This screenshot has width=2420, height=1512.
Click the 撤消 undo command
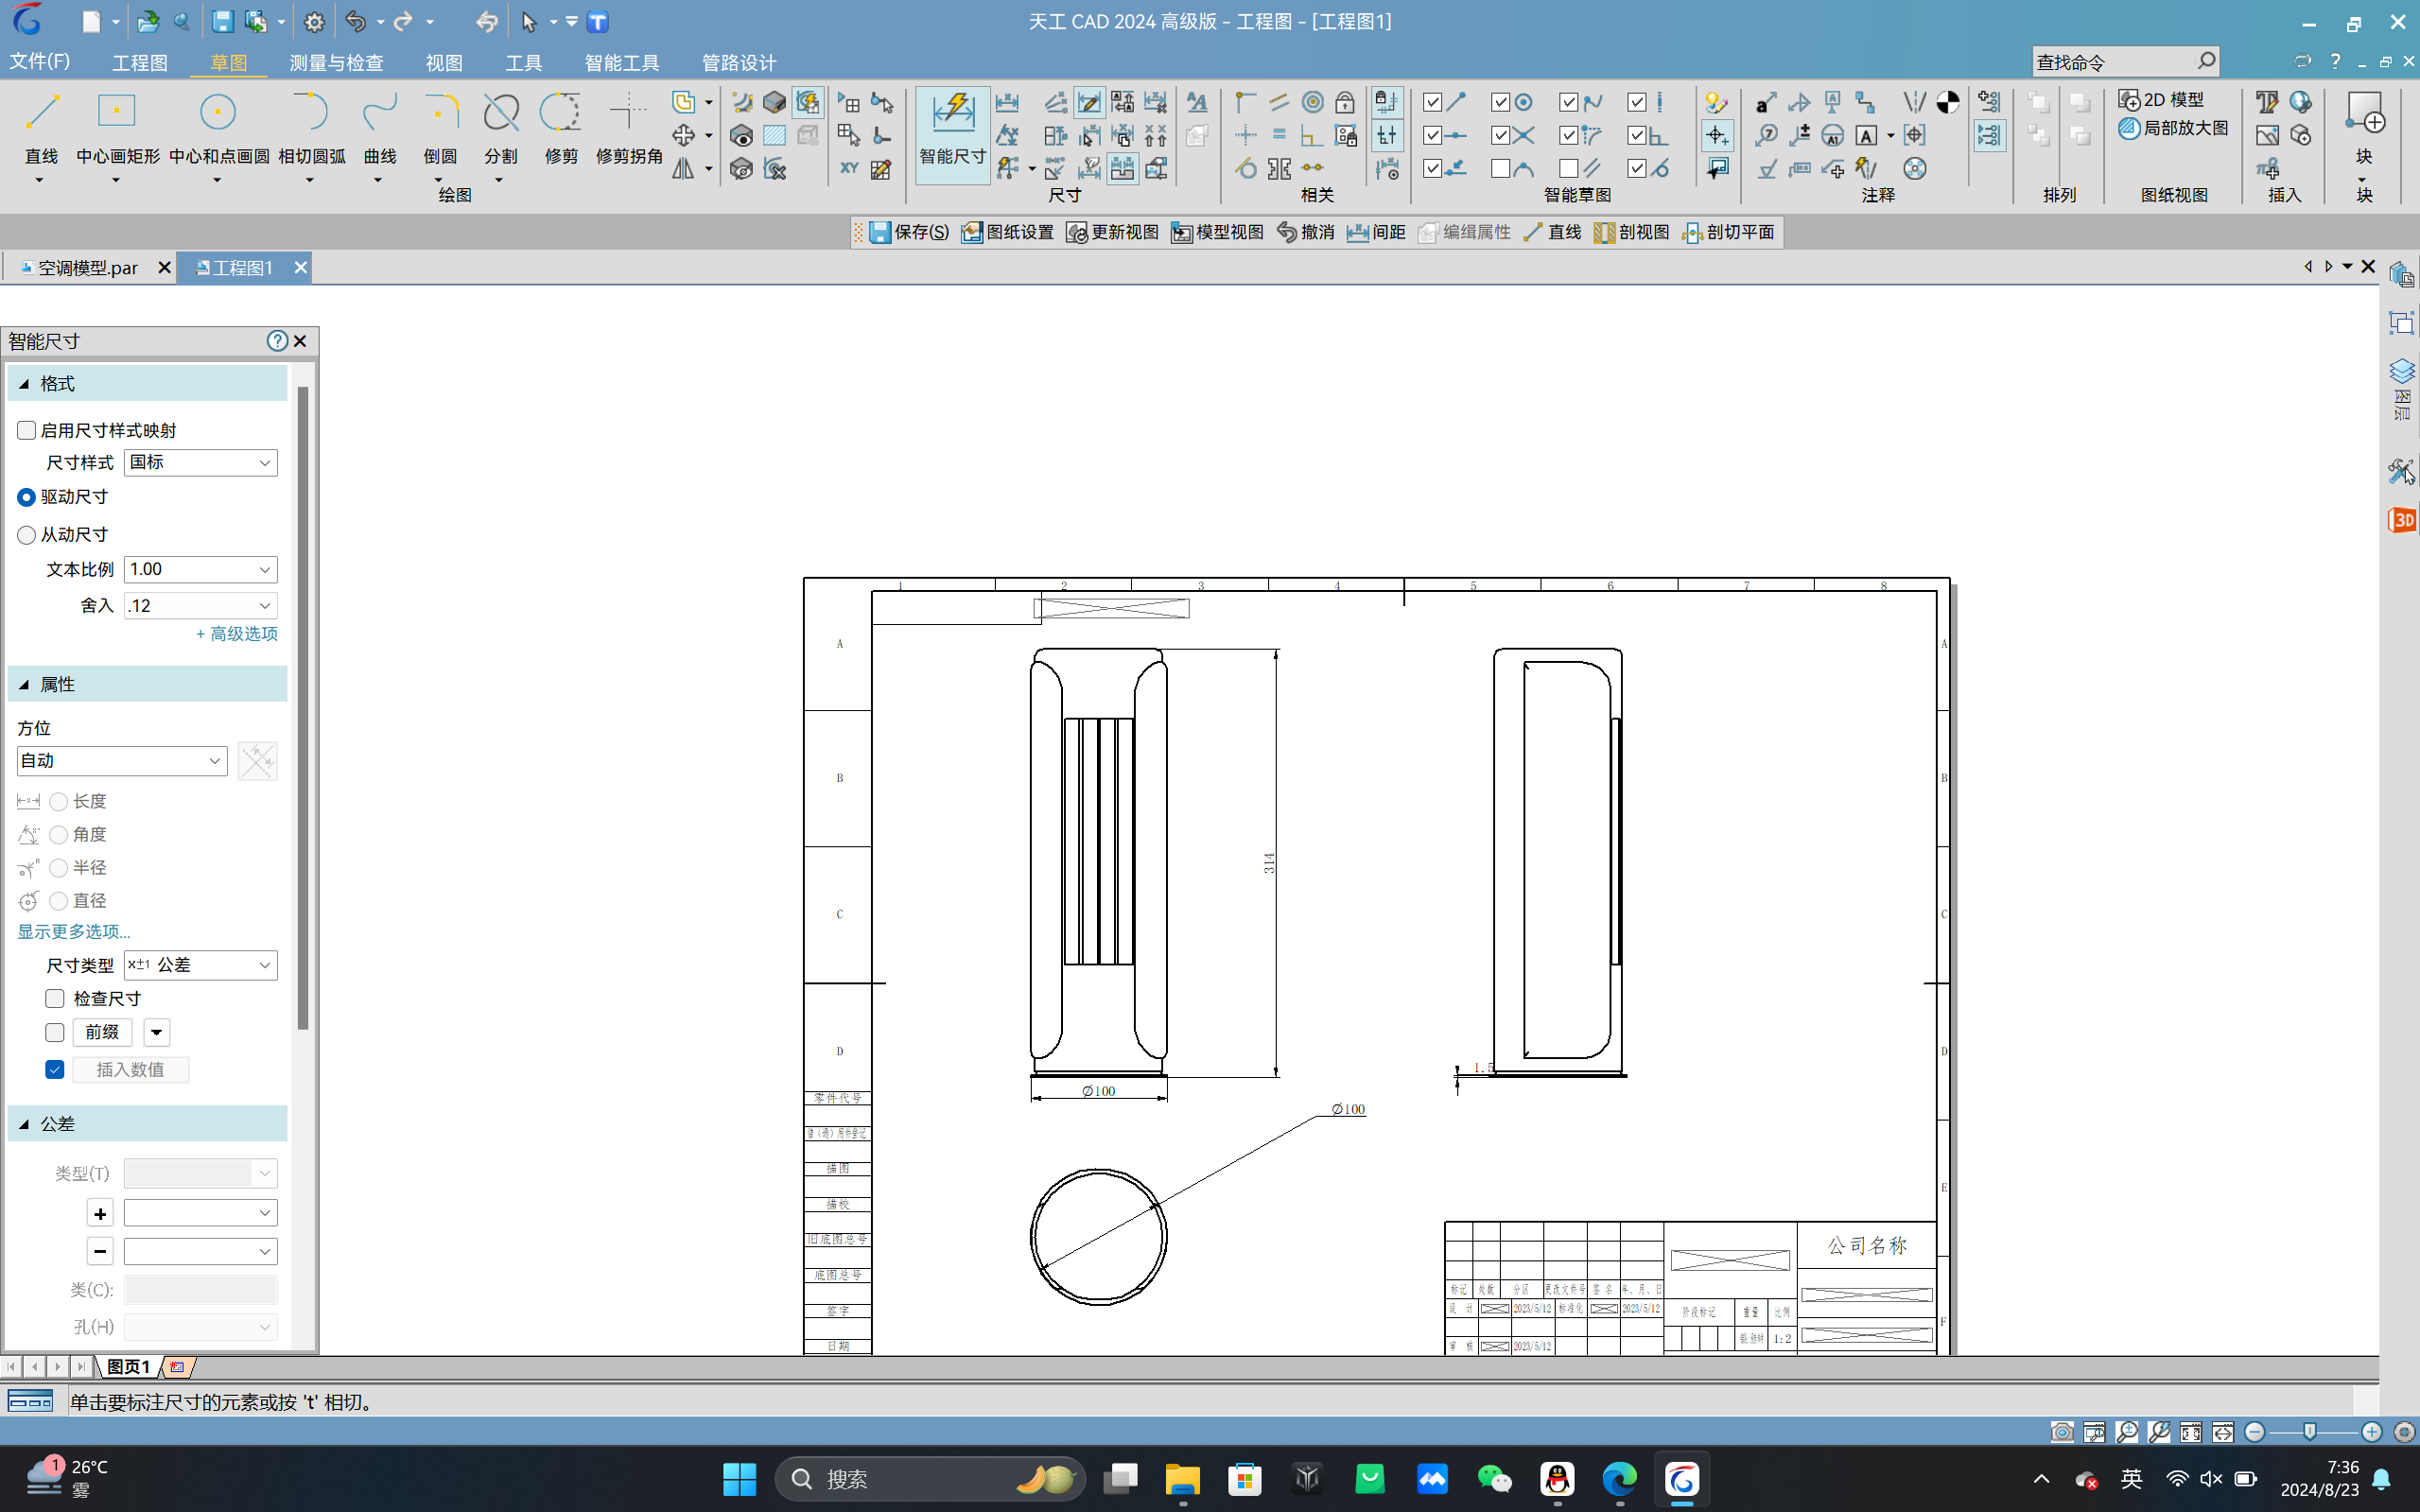point(1305,232)
